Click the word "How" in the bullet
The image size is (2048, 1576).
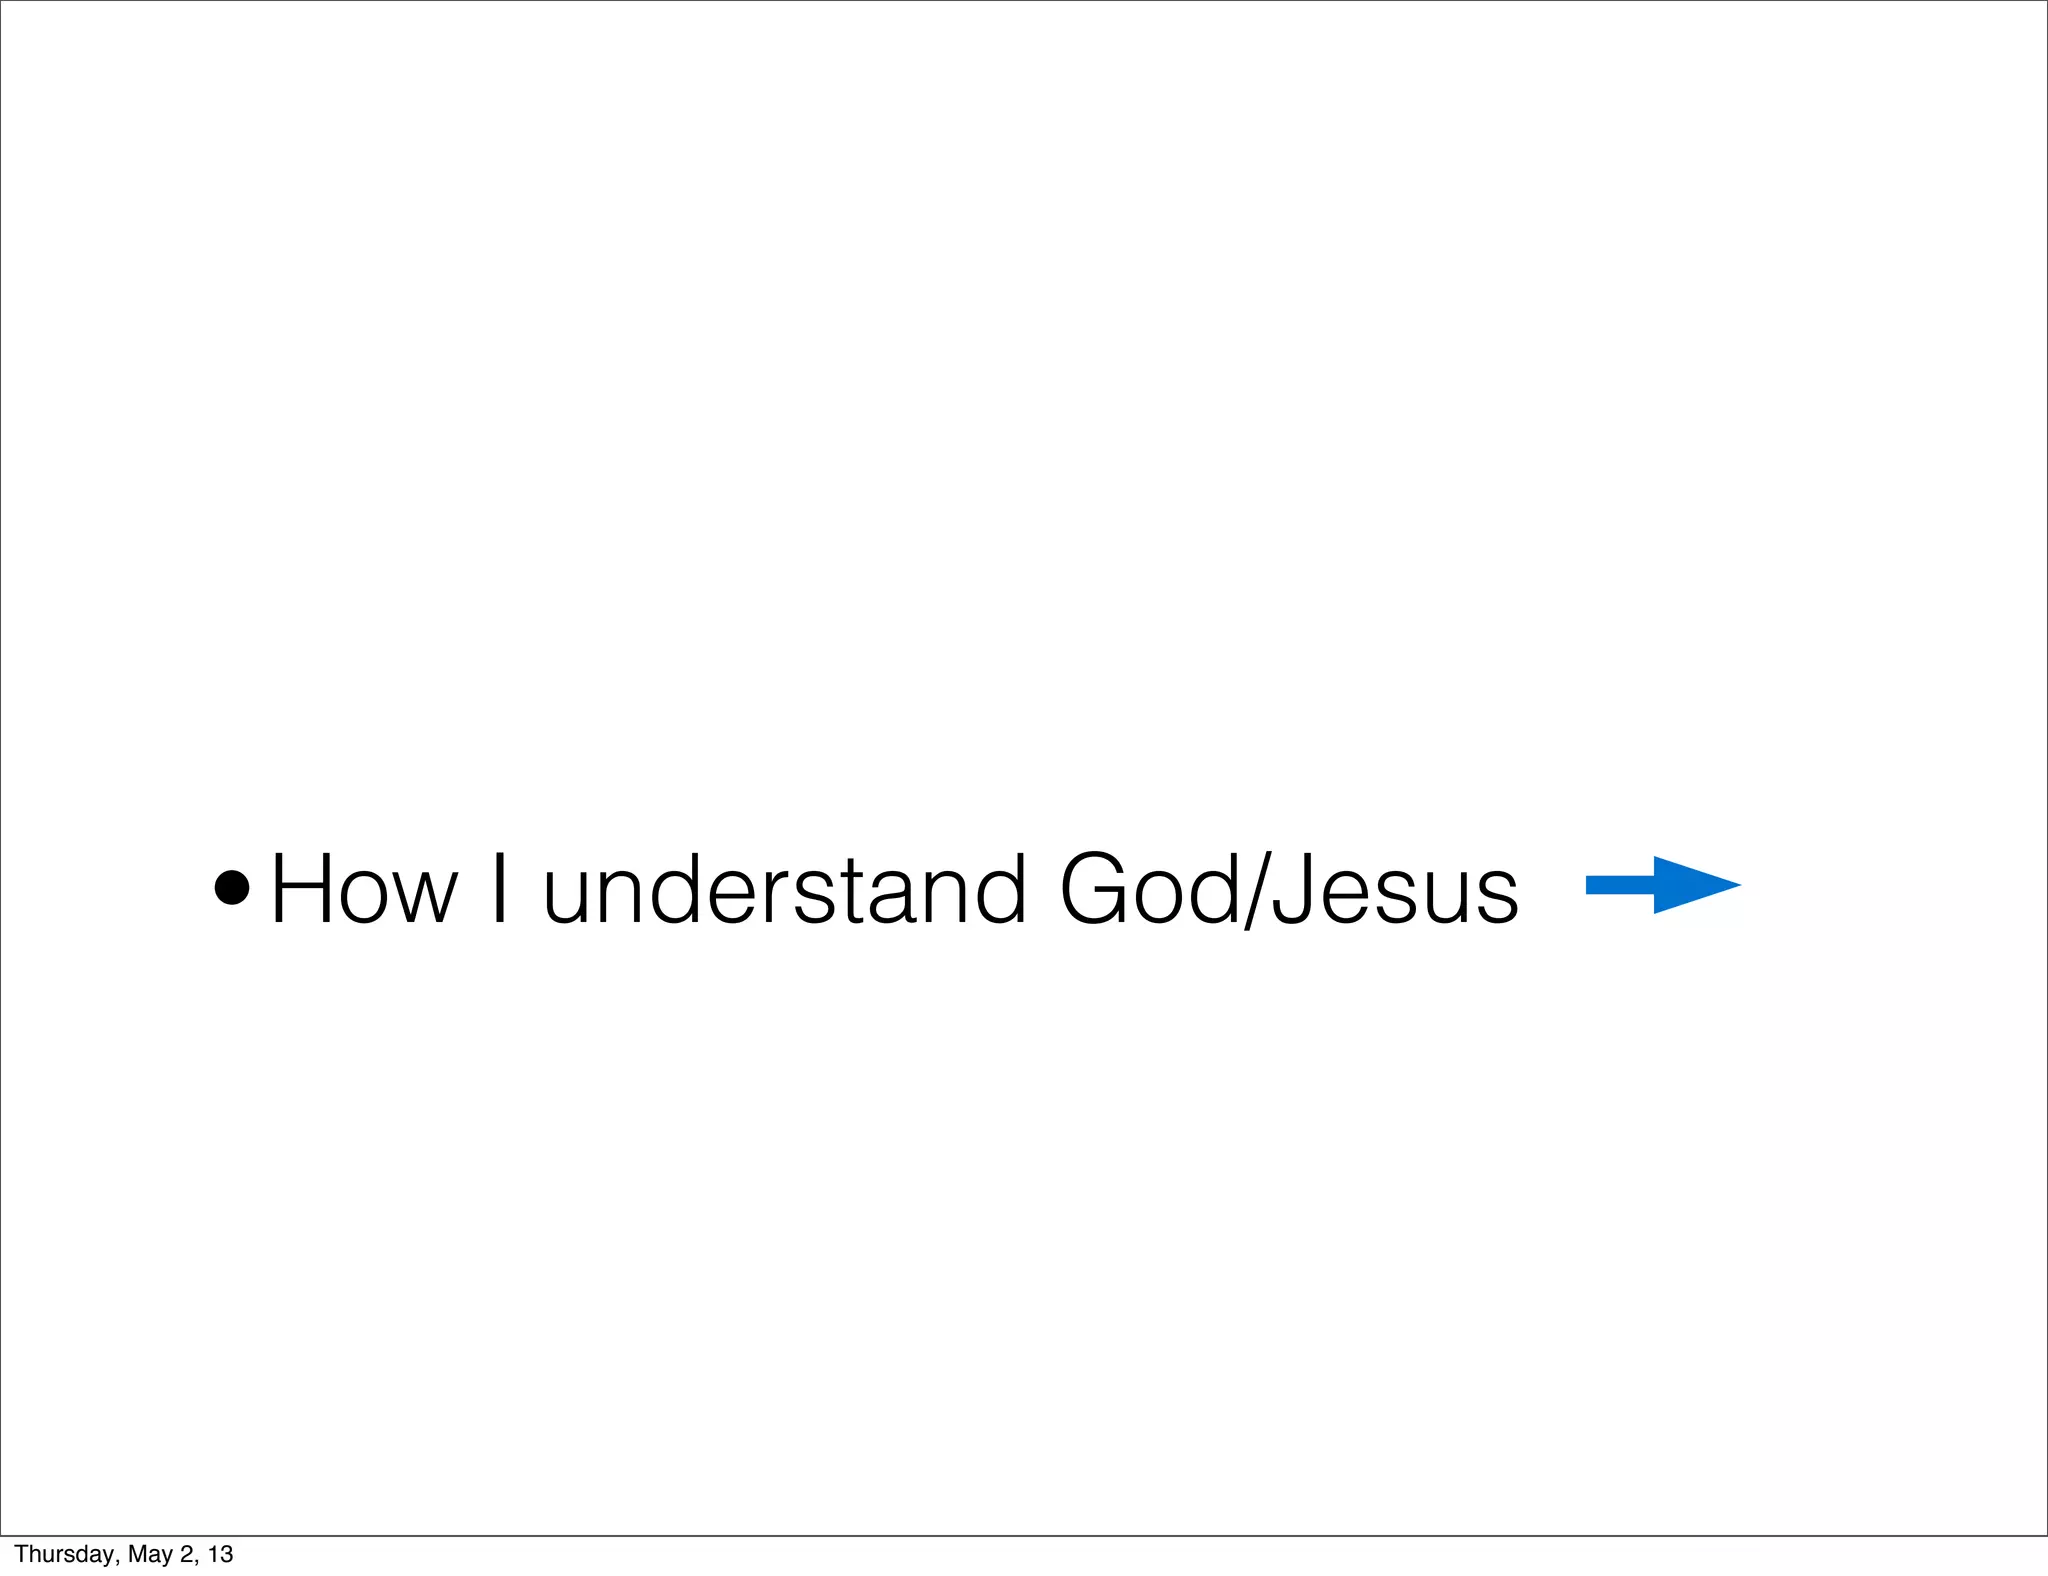pyautogui.click(x=364, y=890)
